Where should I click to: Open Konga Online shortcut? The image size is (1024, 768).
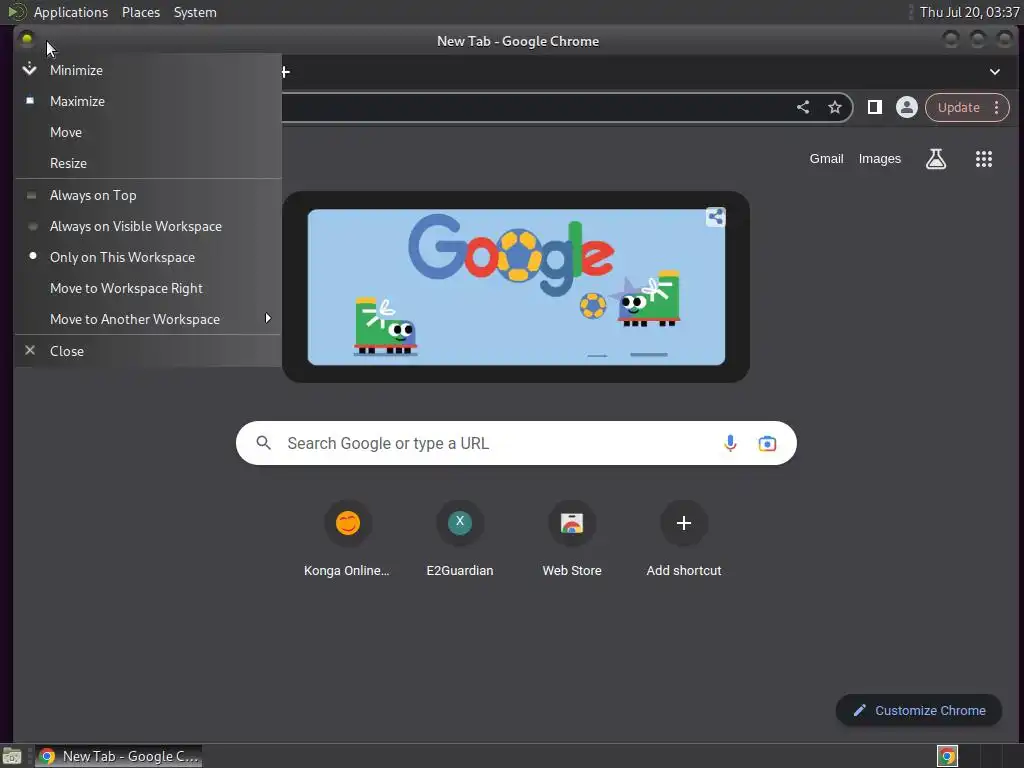tap(347, 539)
